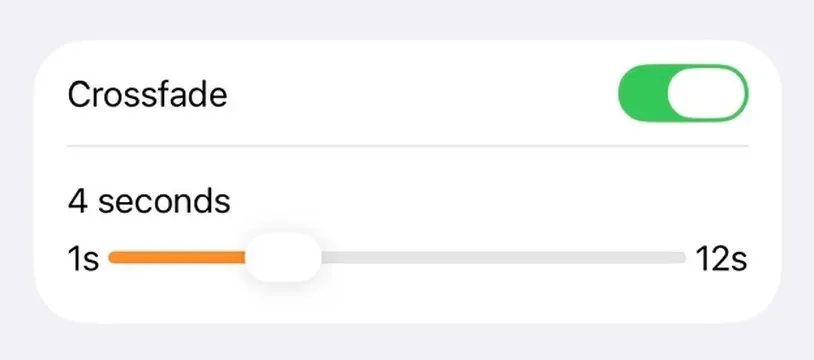The image size is (814, 360).
Task: Click the slider's white thumb handle
Action: tap(283, 258)
